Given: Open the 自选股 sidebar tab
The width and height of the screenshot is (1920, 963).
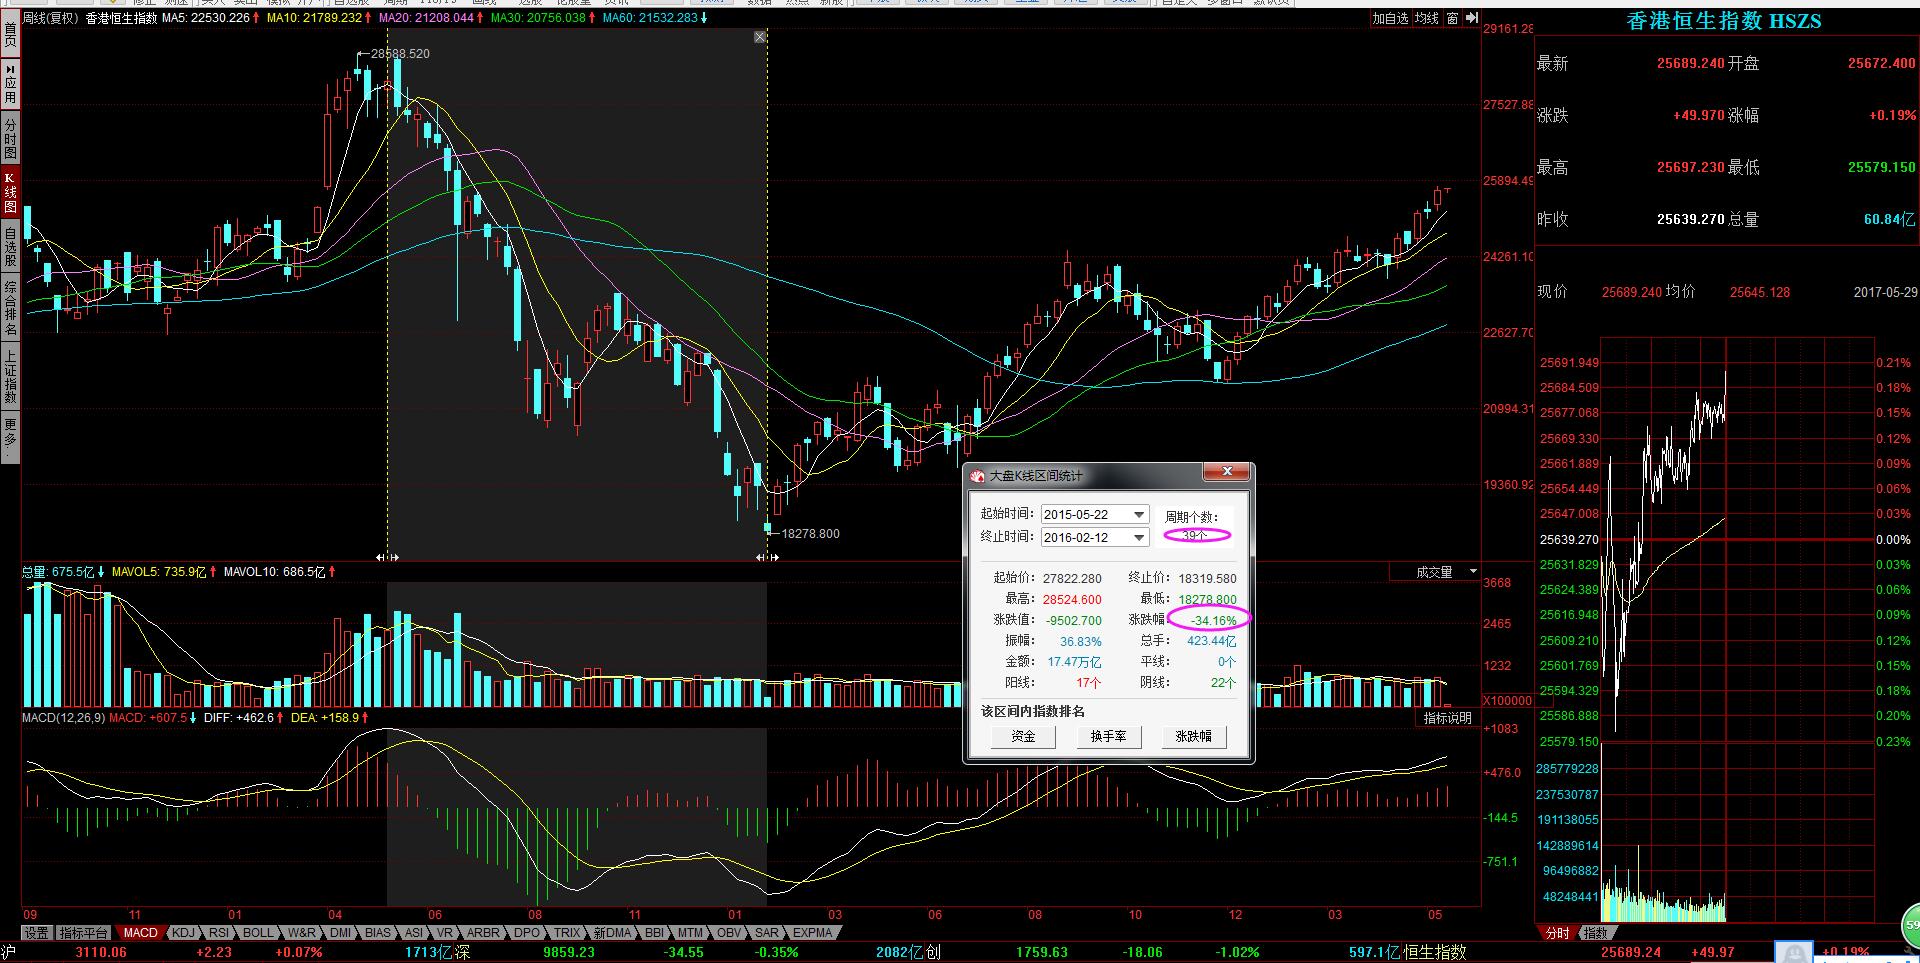Looking at the screenshot, I should (10, 246).
